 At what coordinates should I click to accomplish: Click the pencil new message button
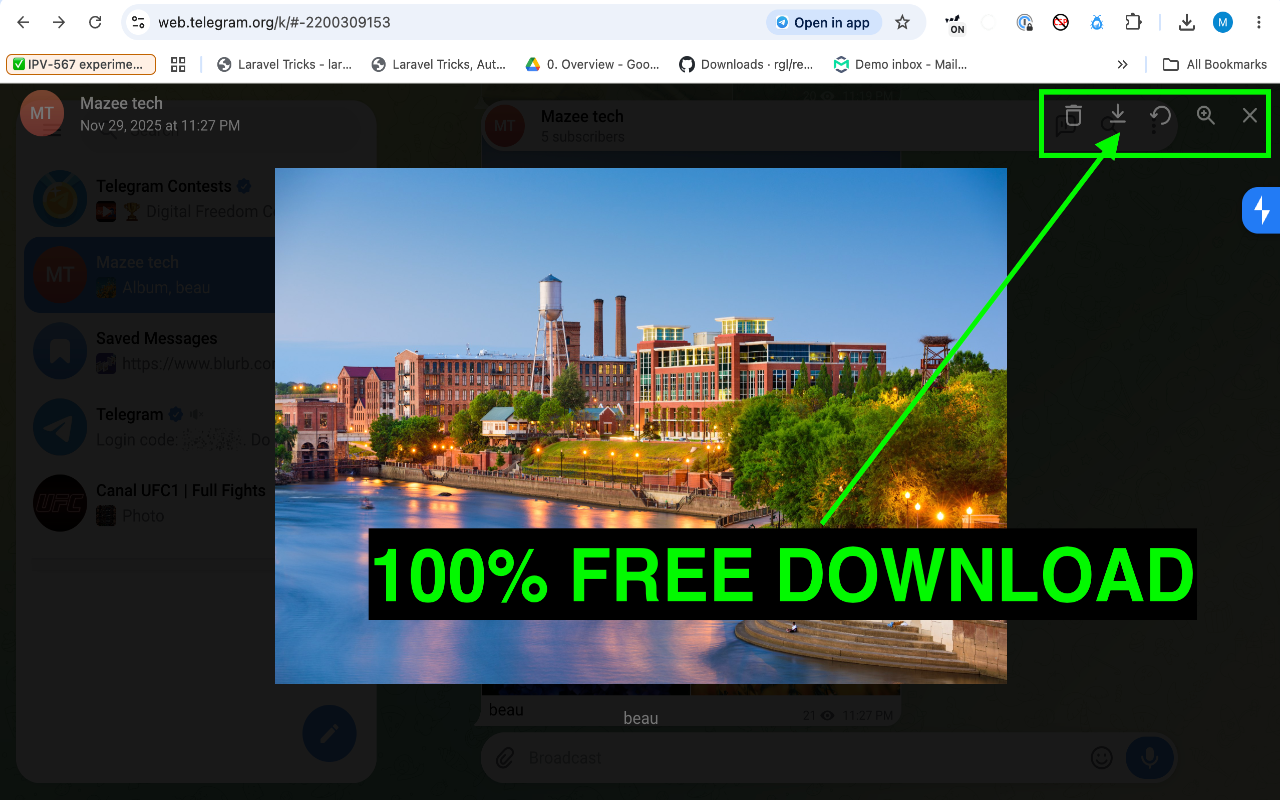click(x=330, y=735)
